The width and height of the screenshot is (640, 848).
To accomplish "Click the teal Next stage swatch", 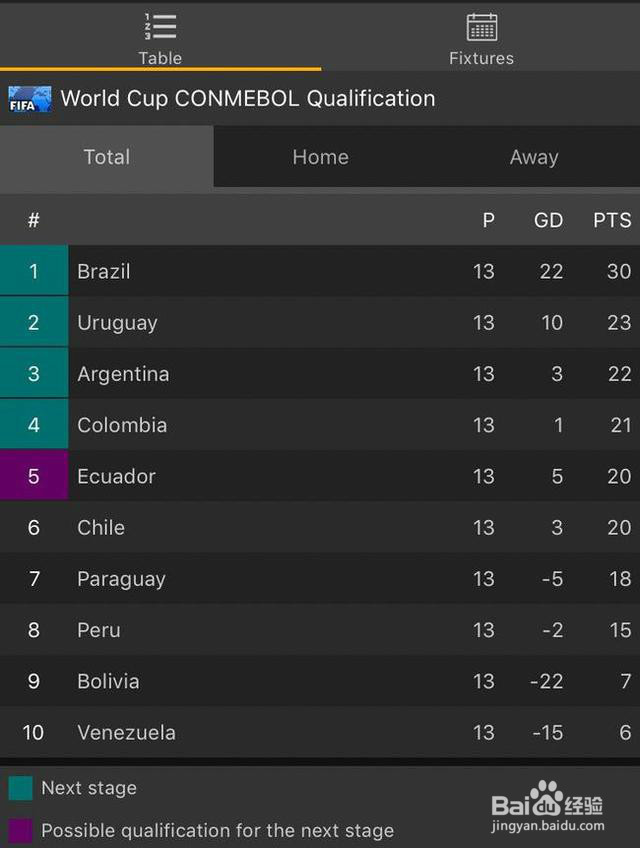I will [x=20, y=788].
